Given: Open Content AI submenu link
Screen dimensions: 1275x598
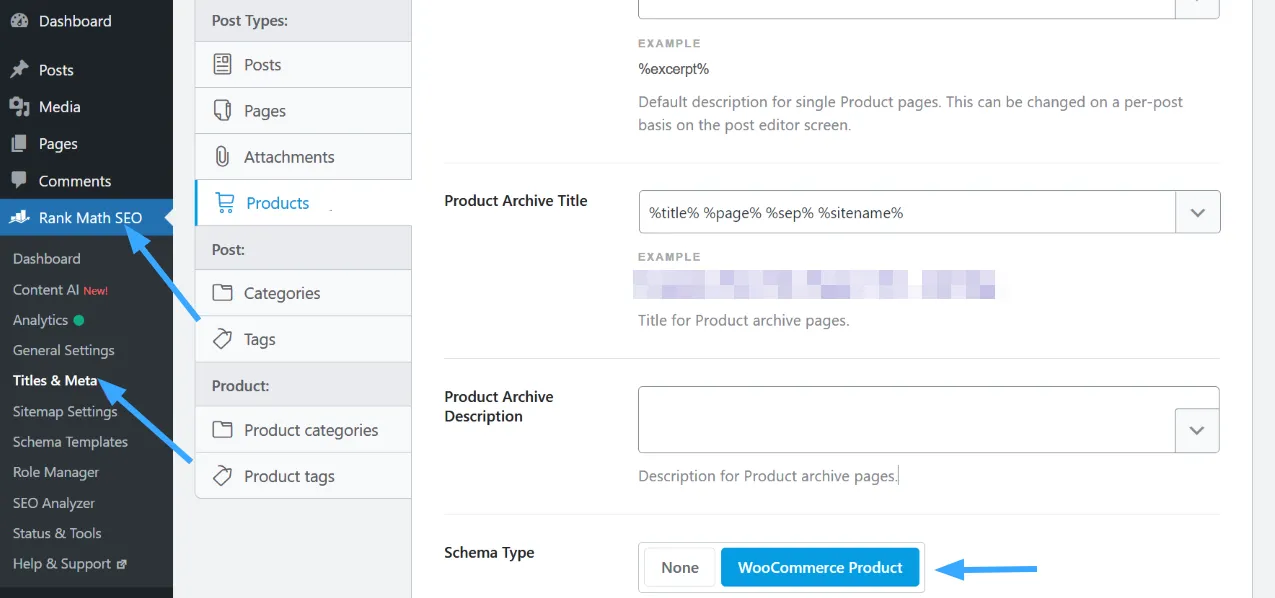Looking at the screenshot, I should (x=60, y=290).
